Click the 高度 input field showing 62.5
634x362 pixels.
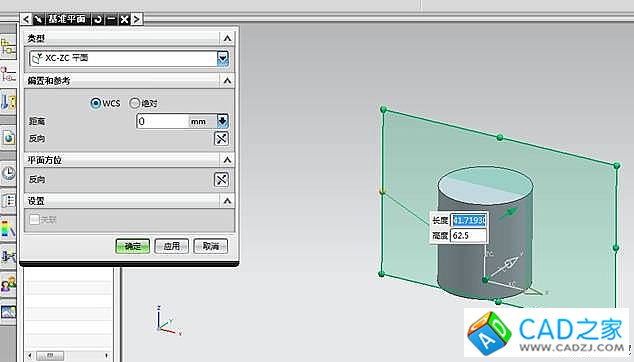(468, 235)
